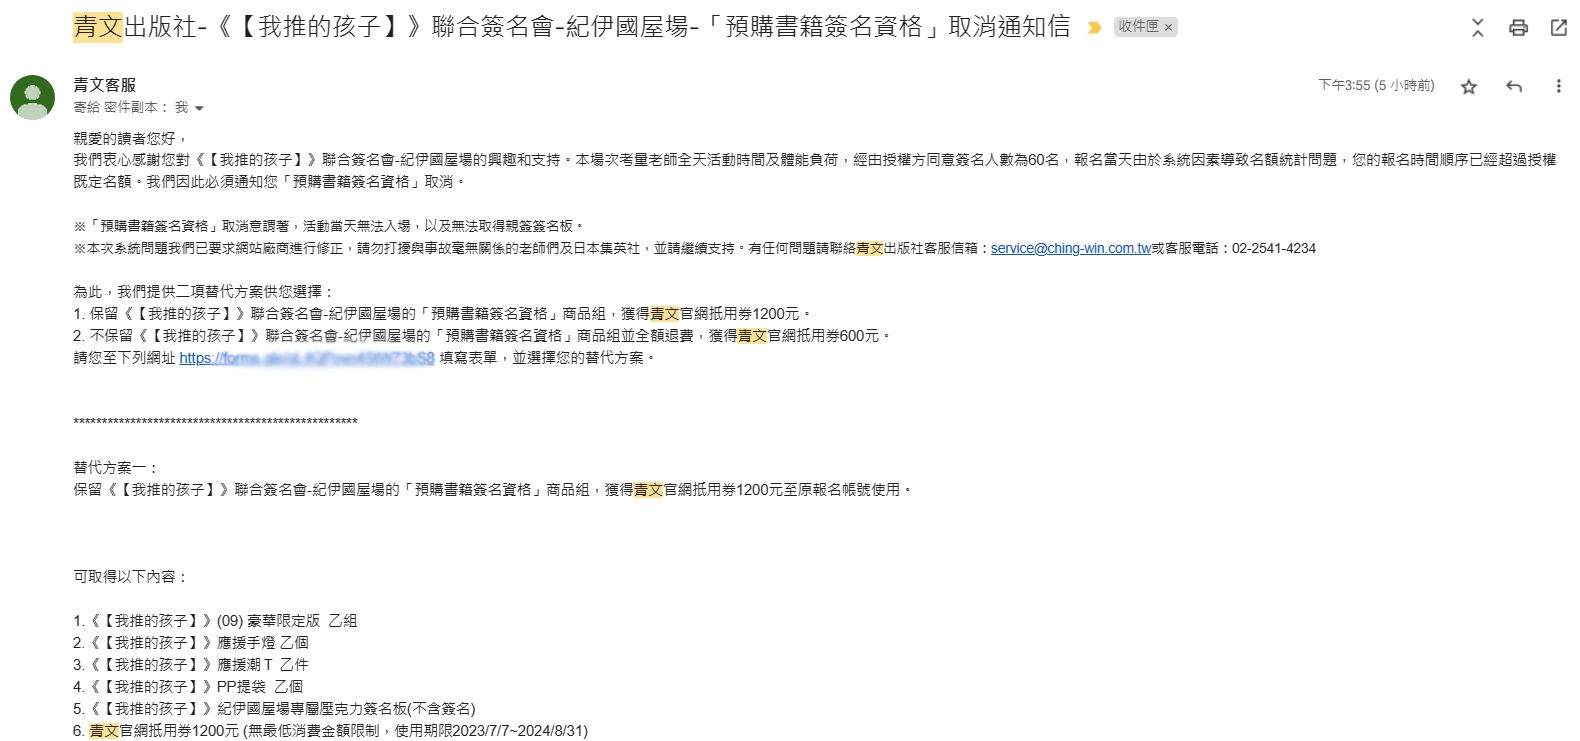
Task: Click the line beginning 為此，我們提供二項替代方案
Action: click(x=204, y=292)
